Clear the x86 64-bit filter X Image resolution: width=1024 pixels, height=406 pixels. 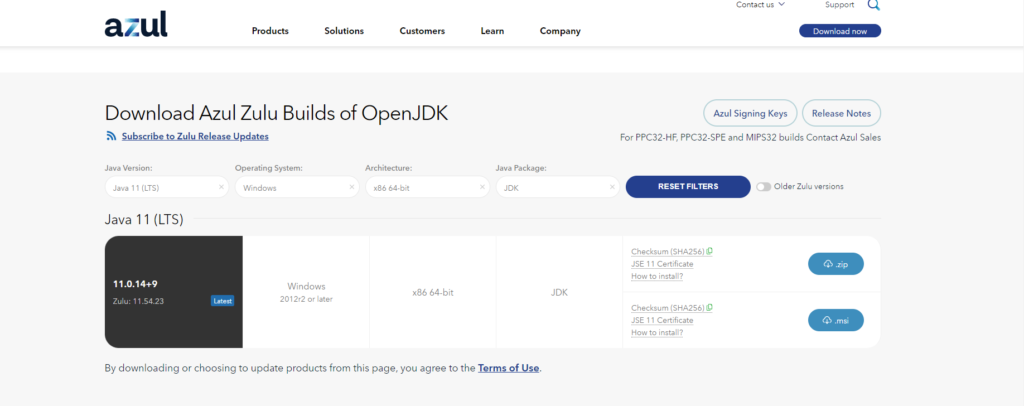pos(483,187)
